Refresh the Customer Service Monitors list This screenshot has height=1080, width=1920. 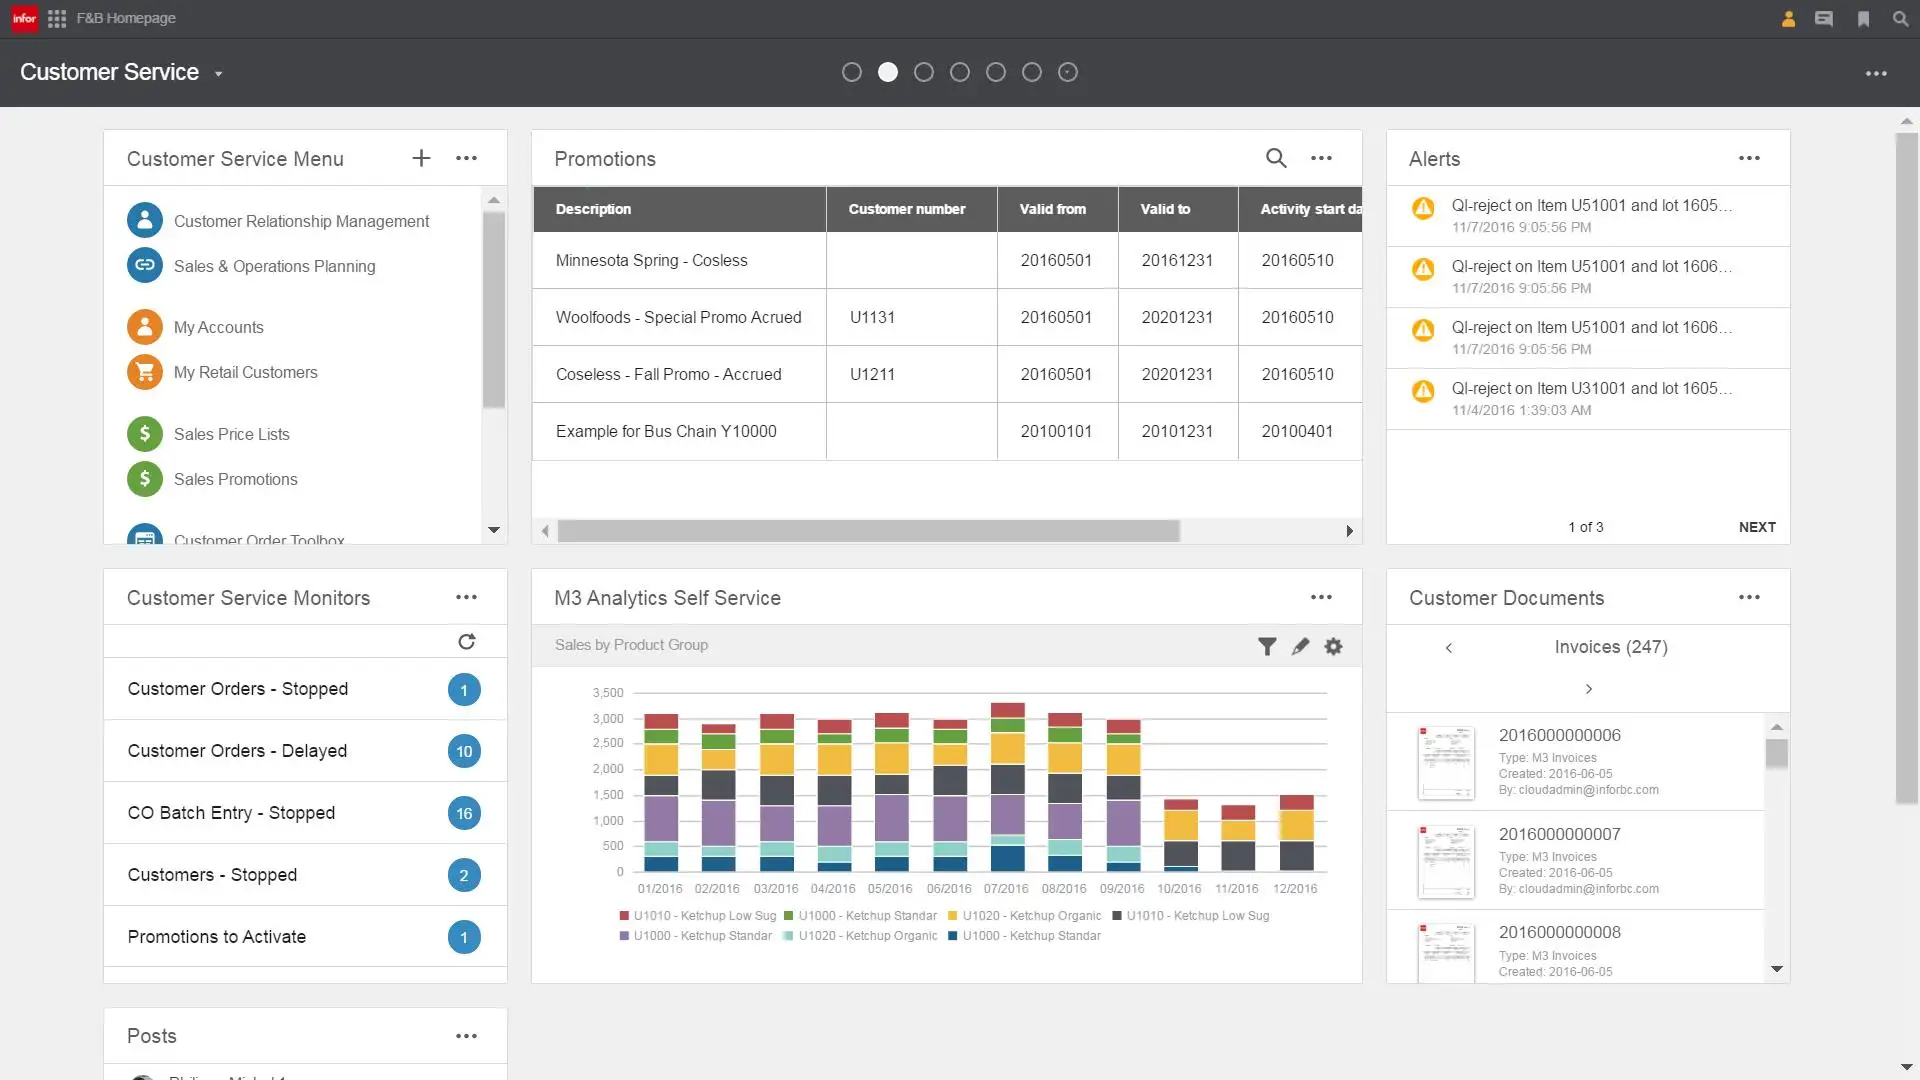tap(466, 642)
